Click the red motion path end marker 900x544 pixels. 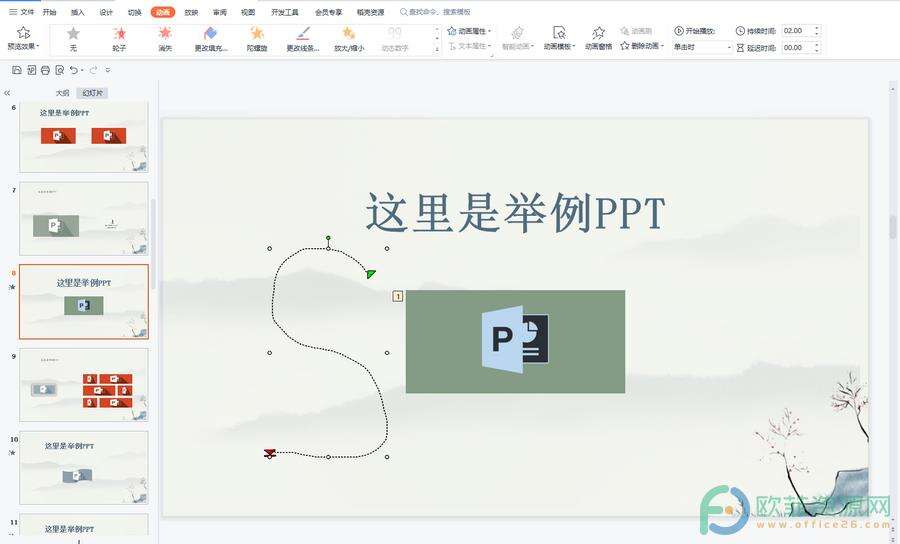pyautogui.click(x=270, y=453)
